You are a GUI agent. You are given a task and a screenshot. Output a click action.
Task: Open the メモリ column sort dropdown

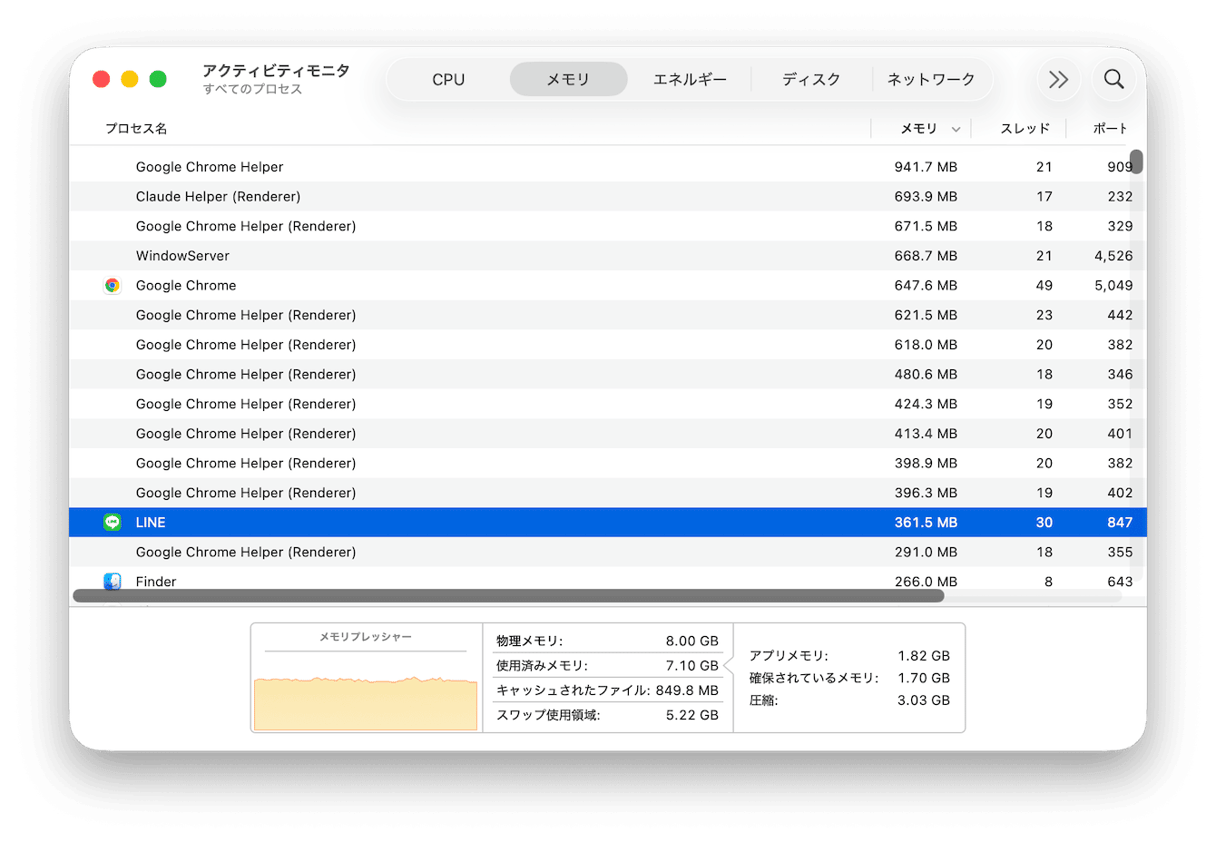pos(957,128)
